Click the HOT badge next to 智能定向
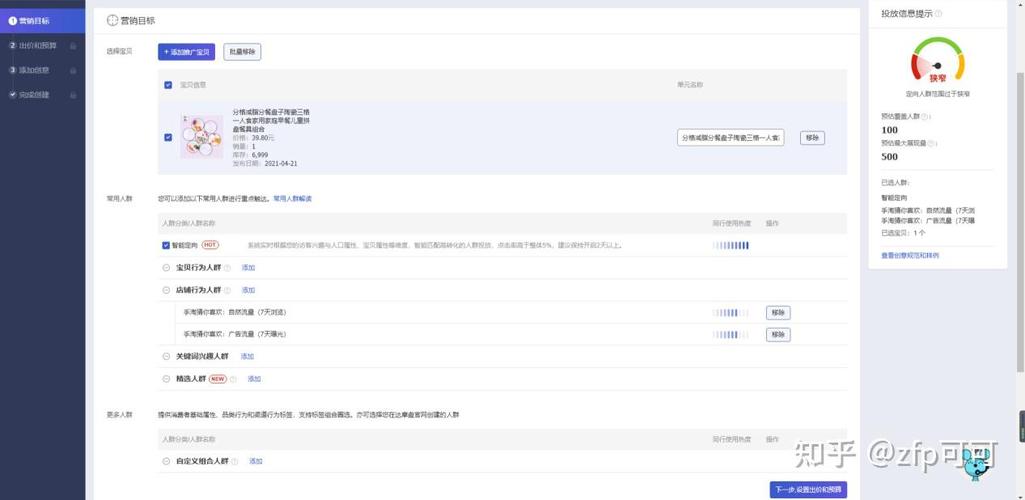 coord(210,245)
